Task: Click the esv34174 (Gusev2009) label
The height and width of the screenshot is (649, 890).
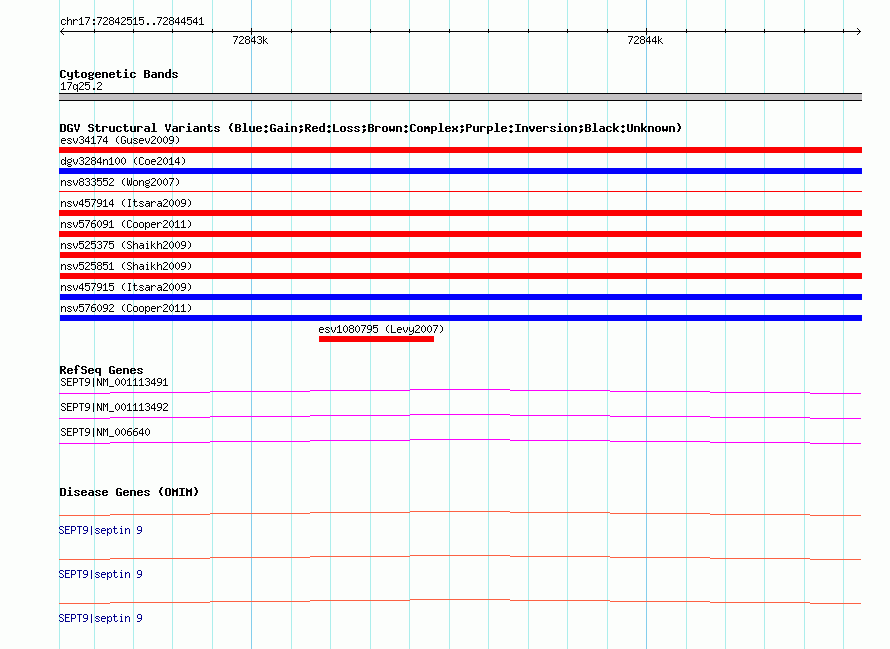Action: (x=120, y=140)
